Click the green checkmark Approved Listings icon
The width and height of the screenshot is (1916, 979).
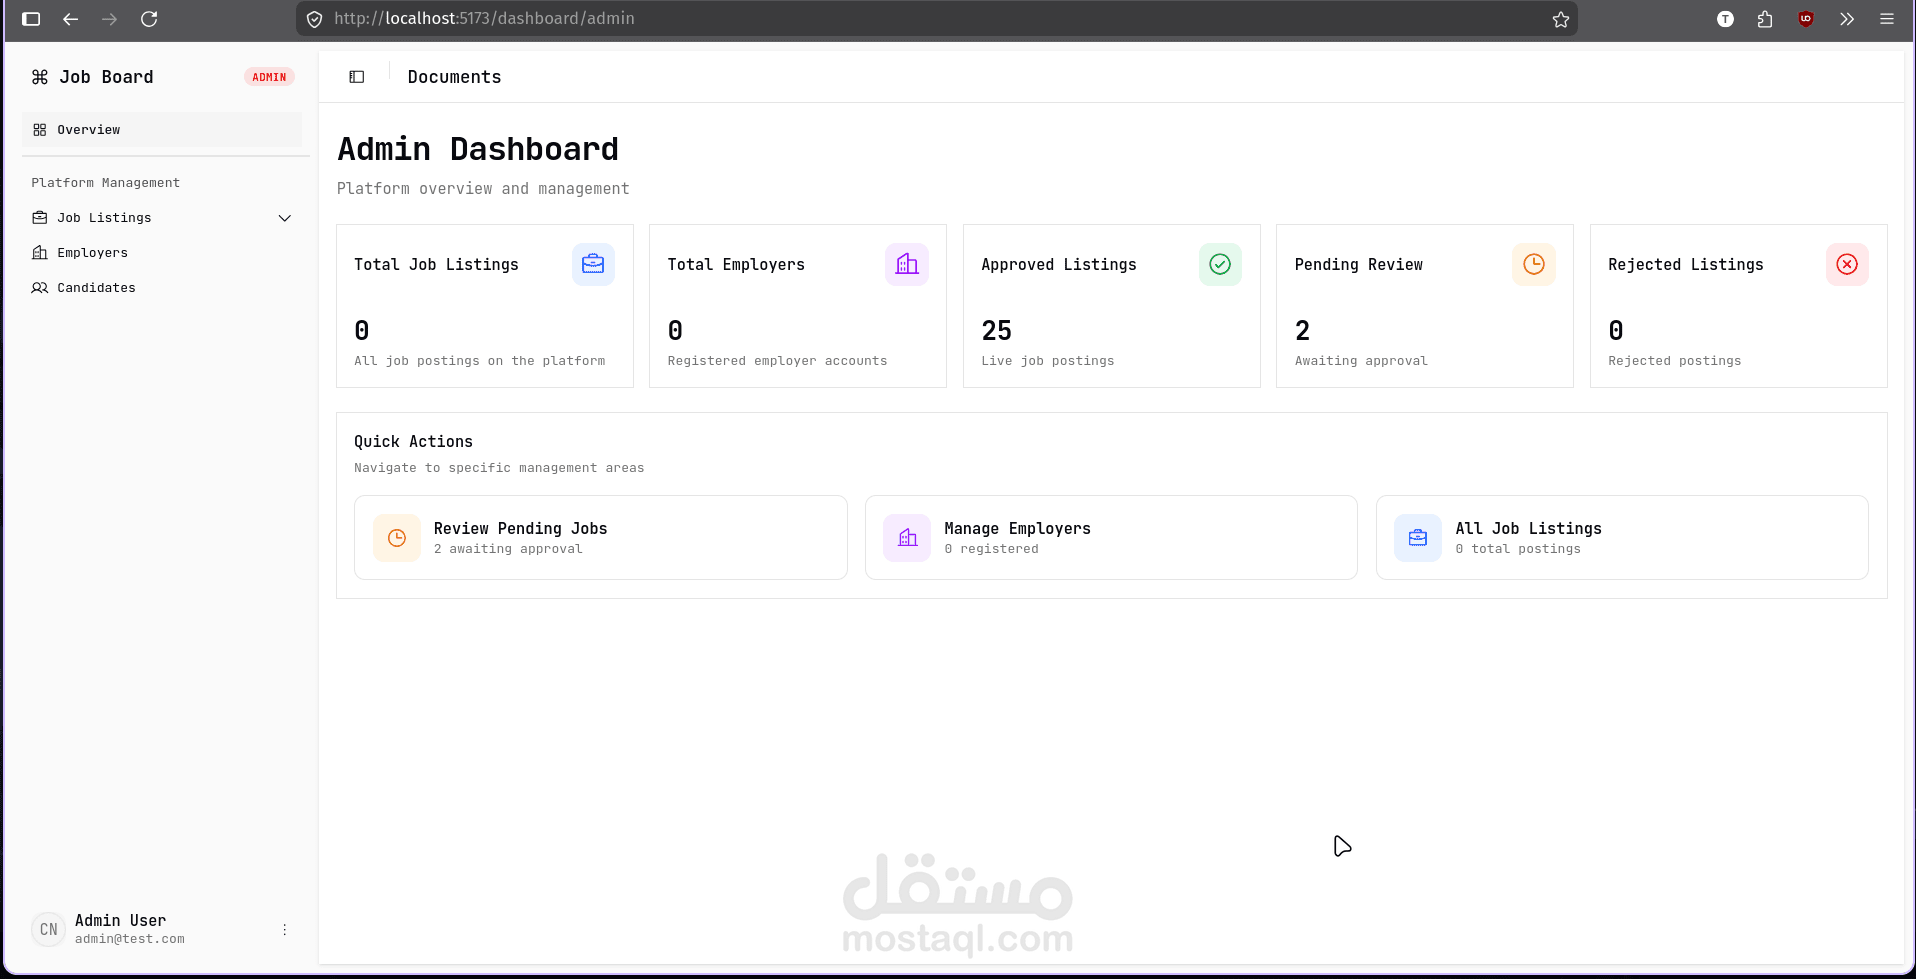(1220, 264)
